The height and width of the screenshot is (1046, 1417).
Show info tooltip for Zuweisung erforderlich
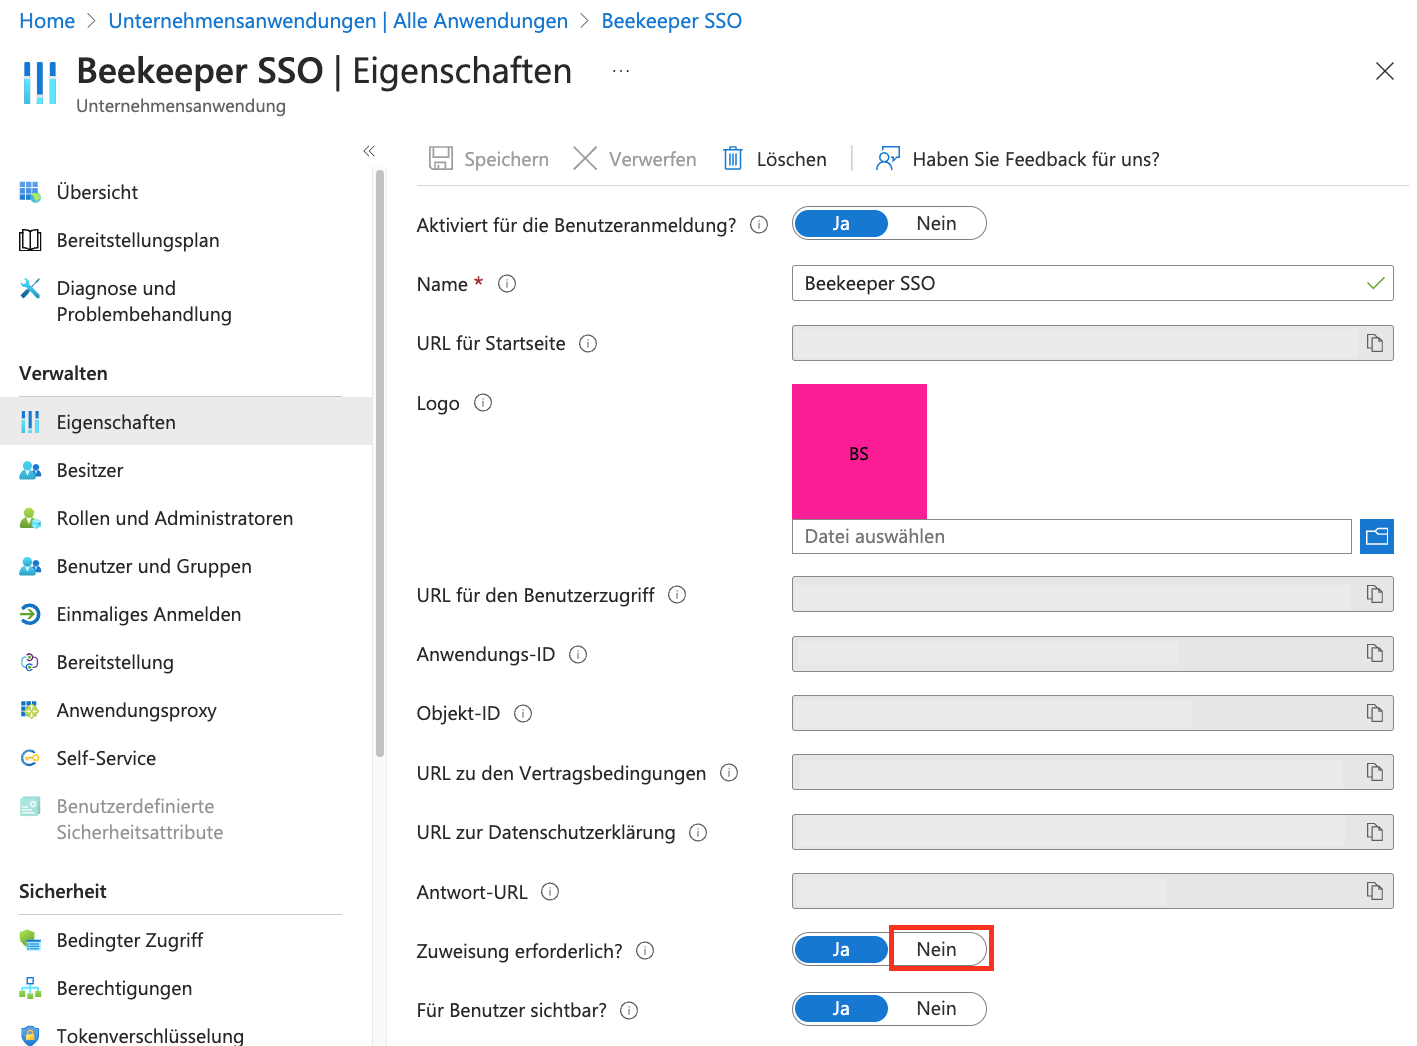click(645, 951)
